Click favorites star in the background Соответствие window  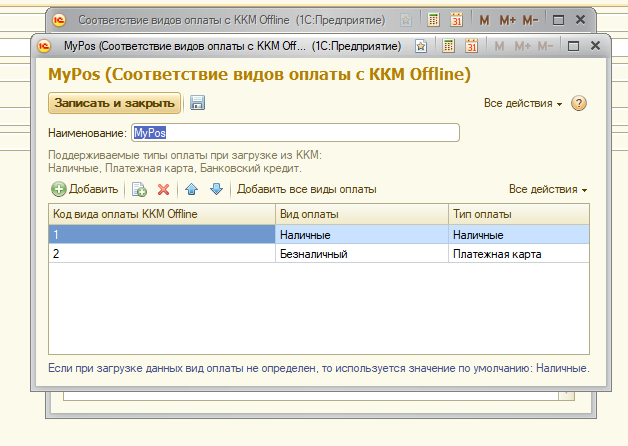click(x=406, y=20)
